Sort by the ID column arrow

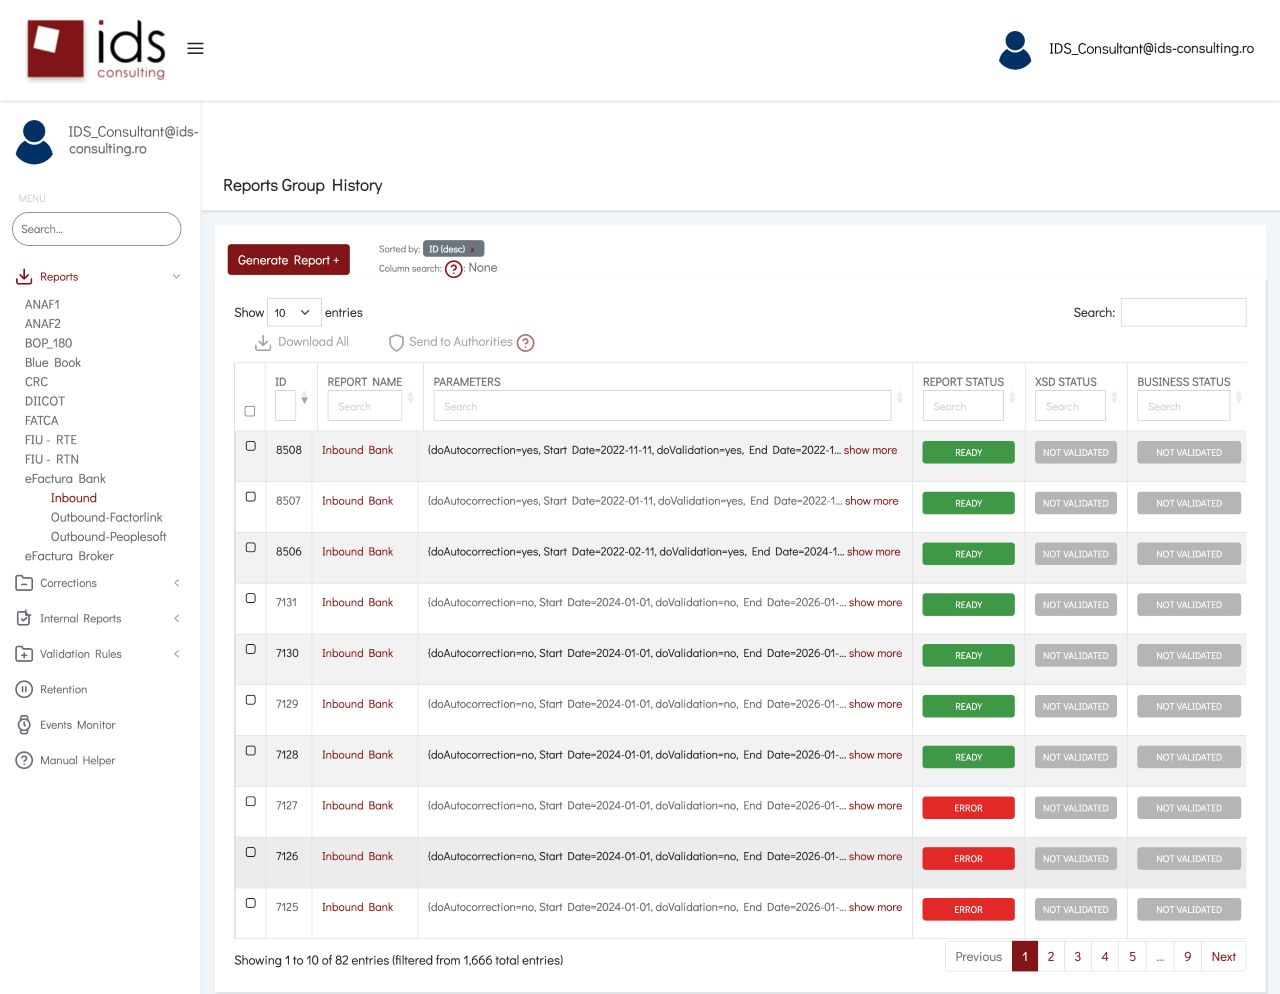click(x=304, y=400)
